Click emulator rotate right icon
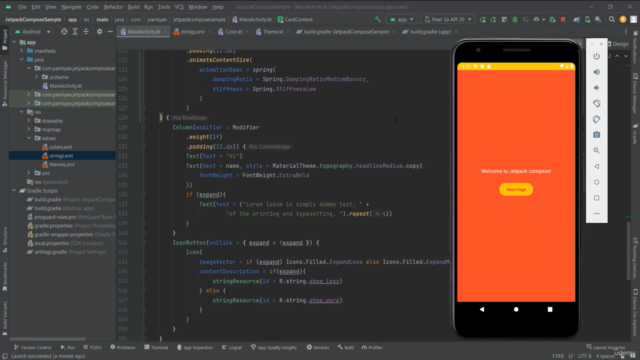Viewport: 640px width, 360px height. tap(596, 119)
